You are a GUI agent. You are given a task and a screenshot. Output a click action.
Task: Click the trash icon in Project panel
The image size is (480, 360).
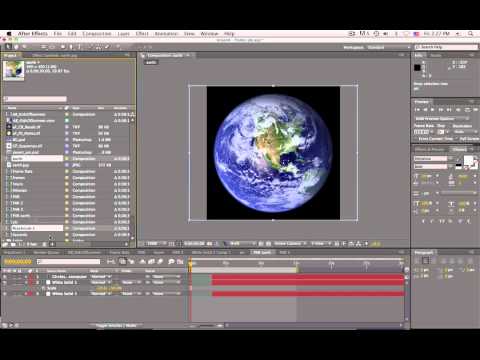tap(44, 244)
